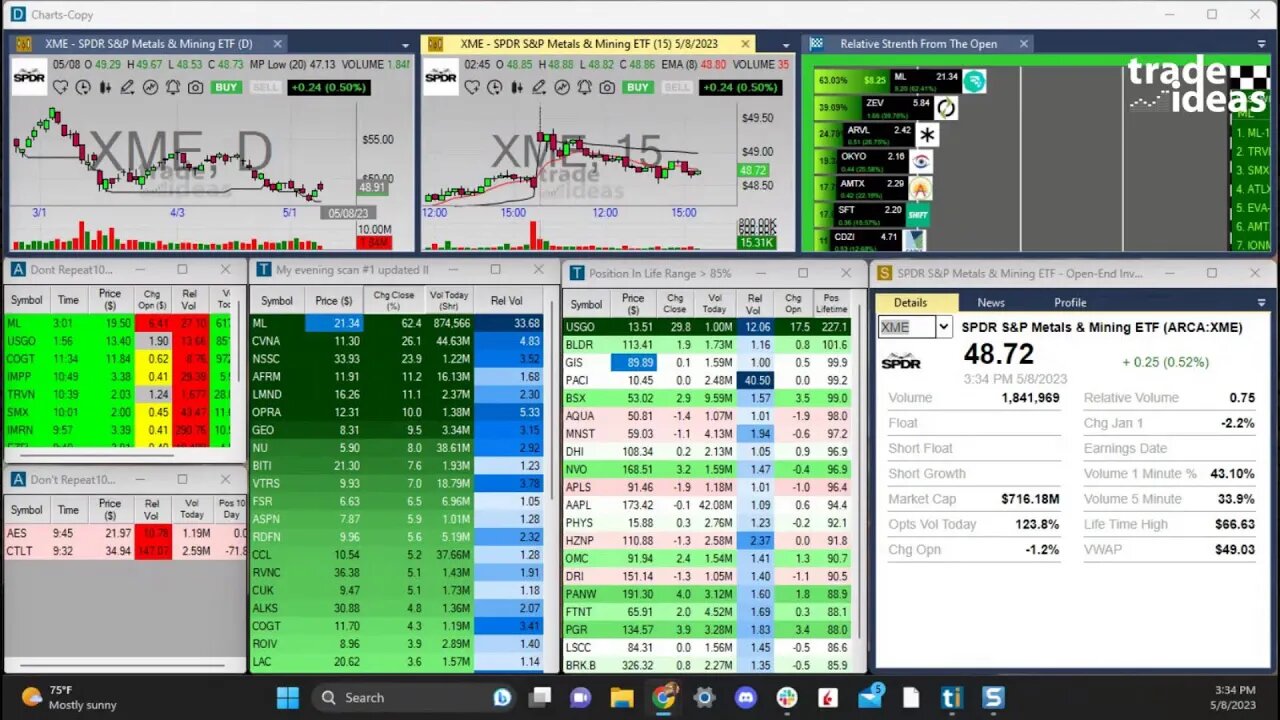This screenshot has height=720, width=1280.
Task: Select the CTLT row in lower Don't Repeat window
Action: 124,551
